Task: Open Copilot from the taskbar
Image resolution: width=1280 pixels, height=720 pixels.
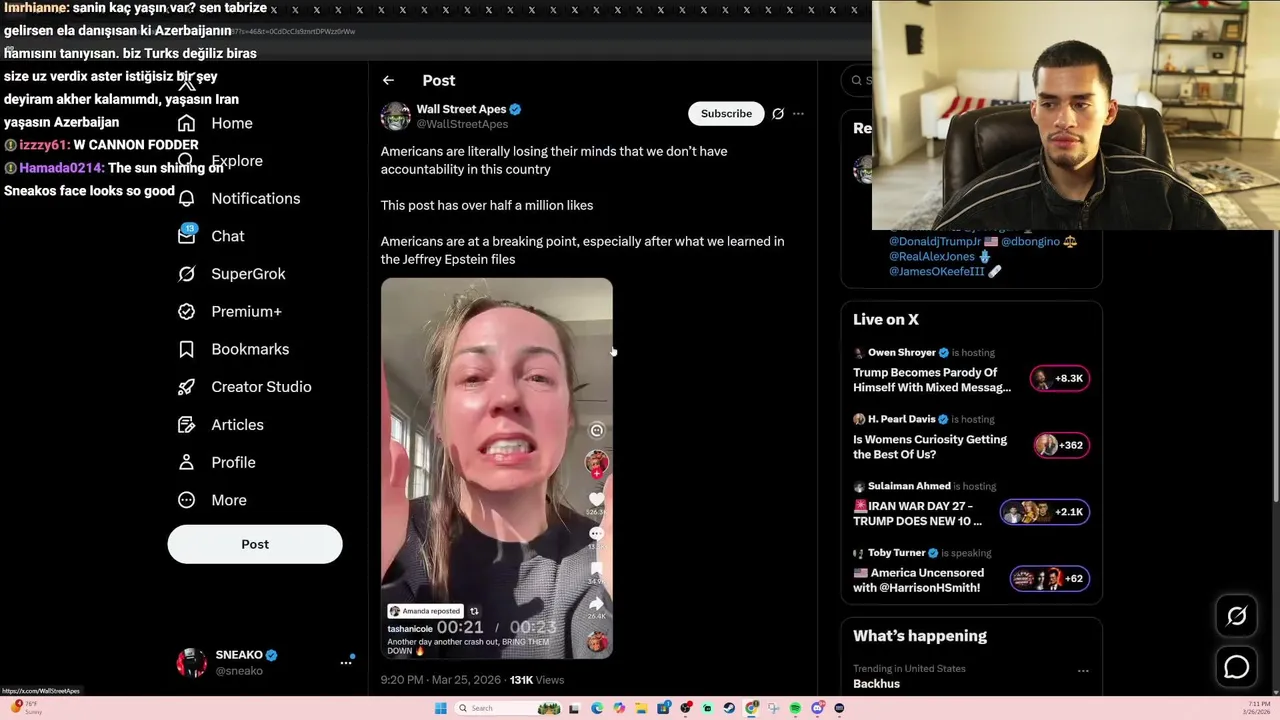Action: [x=619, y=708]
